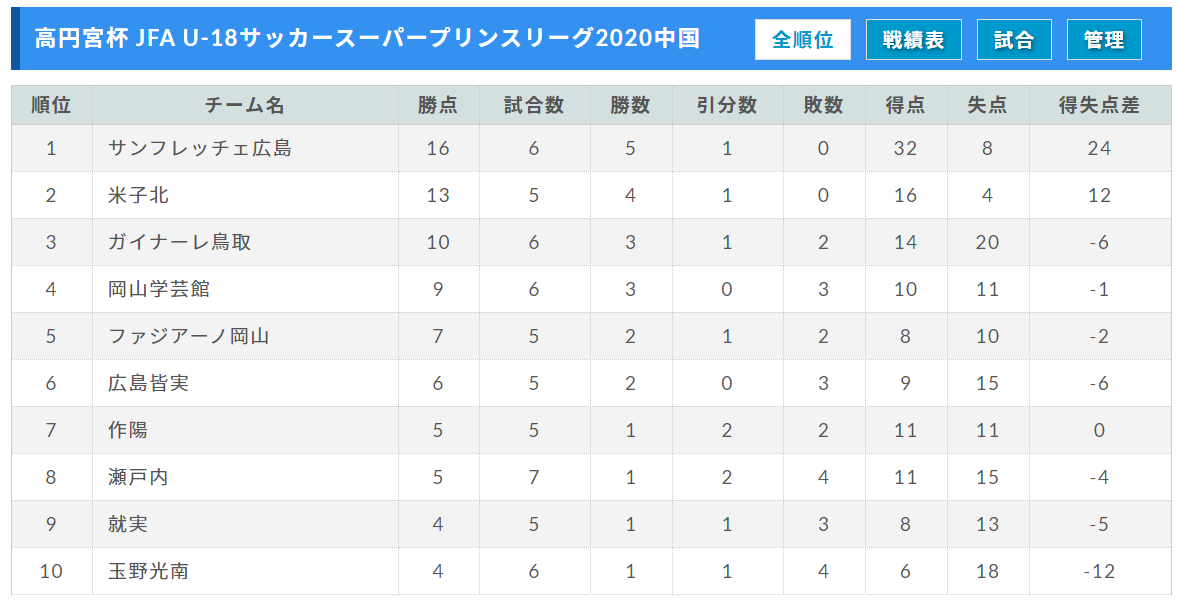The width and height of the screenshot is (1181, 603).
Task: Click the 試合数 column header
Action: coord(533,105)
